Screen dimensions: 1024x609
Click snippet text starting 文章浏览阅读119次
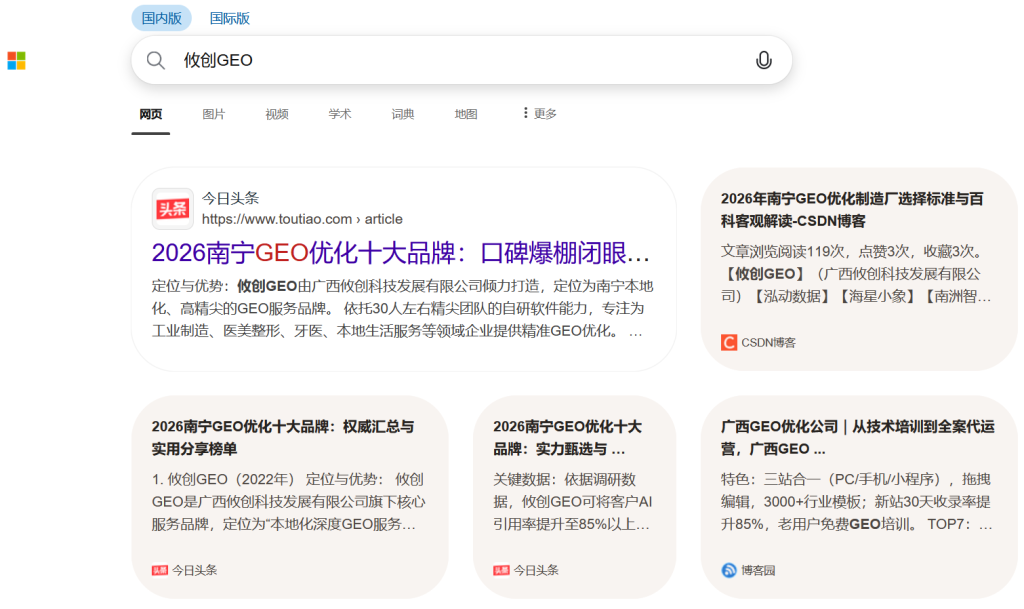(856, 274)
